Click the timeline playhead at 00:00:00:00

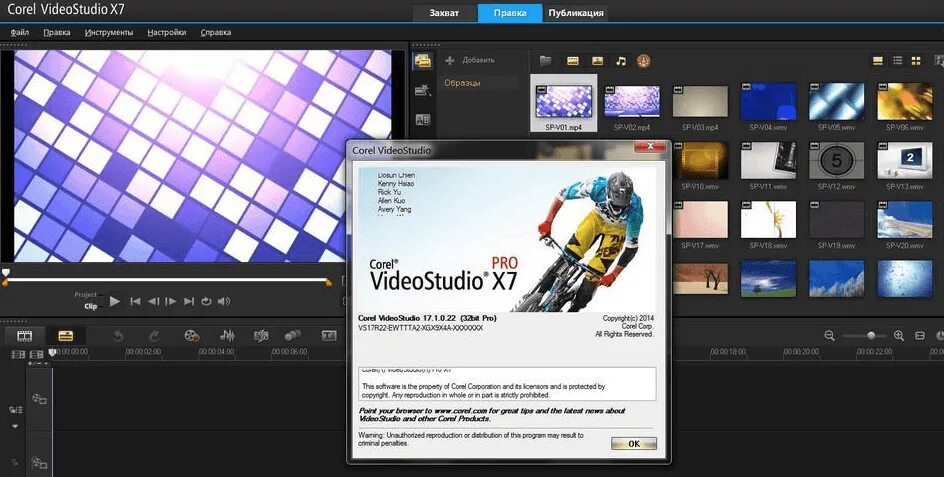[x=52, y=352]
